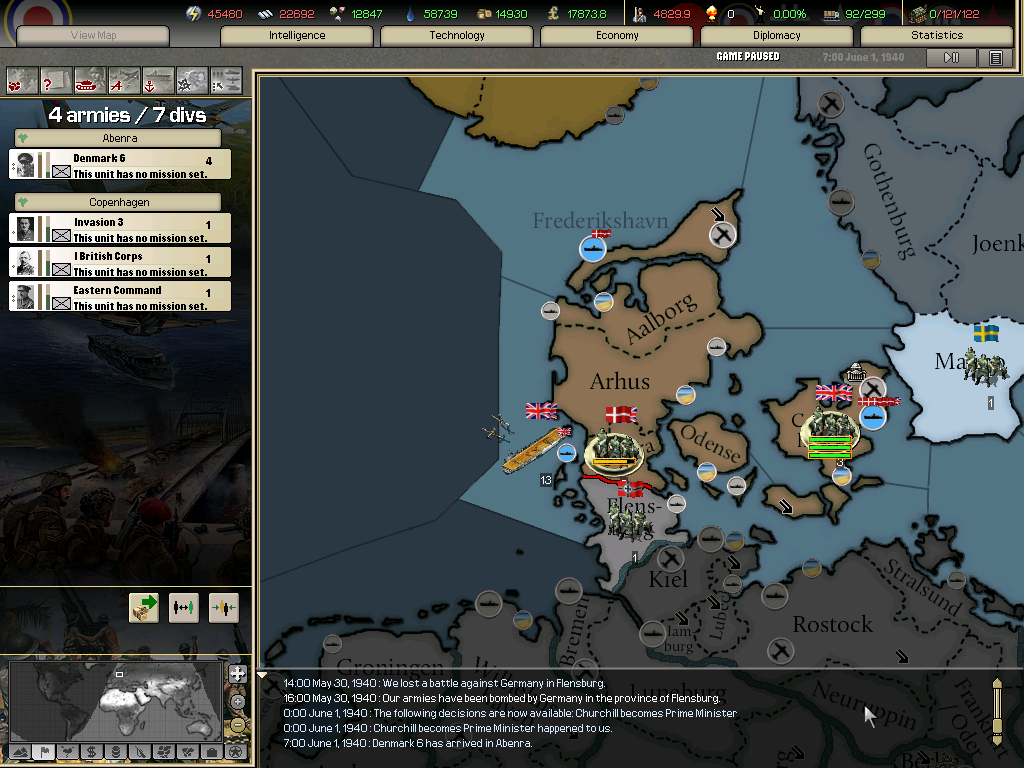The height and width of the screenshot is (768, 1024).
Task: Collapse the message log triangle toggle
Action: tap(263, 675)
